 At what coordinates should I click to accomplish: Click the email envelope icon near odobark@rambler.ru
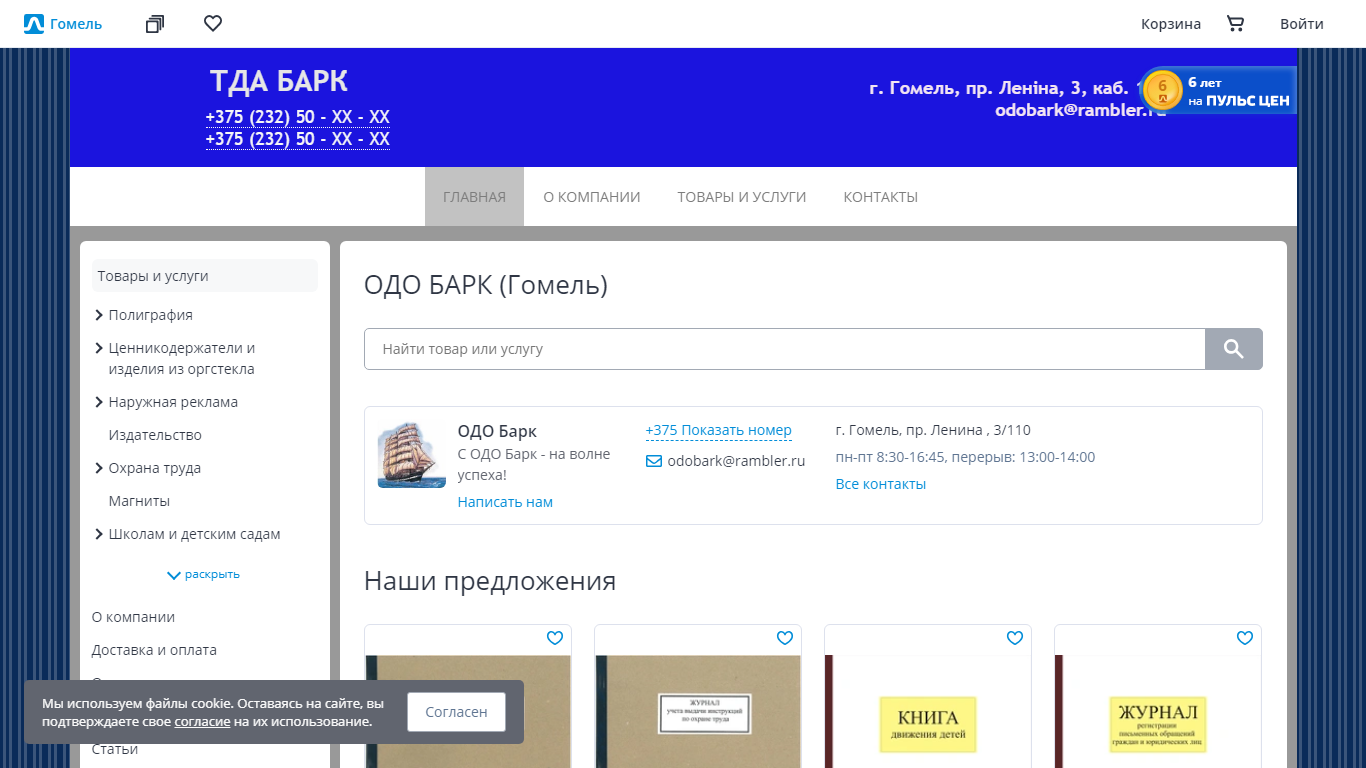[x=654, y=461]
